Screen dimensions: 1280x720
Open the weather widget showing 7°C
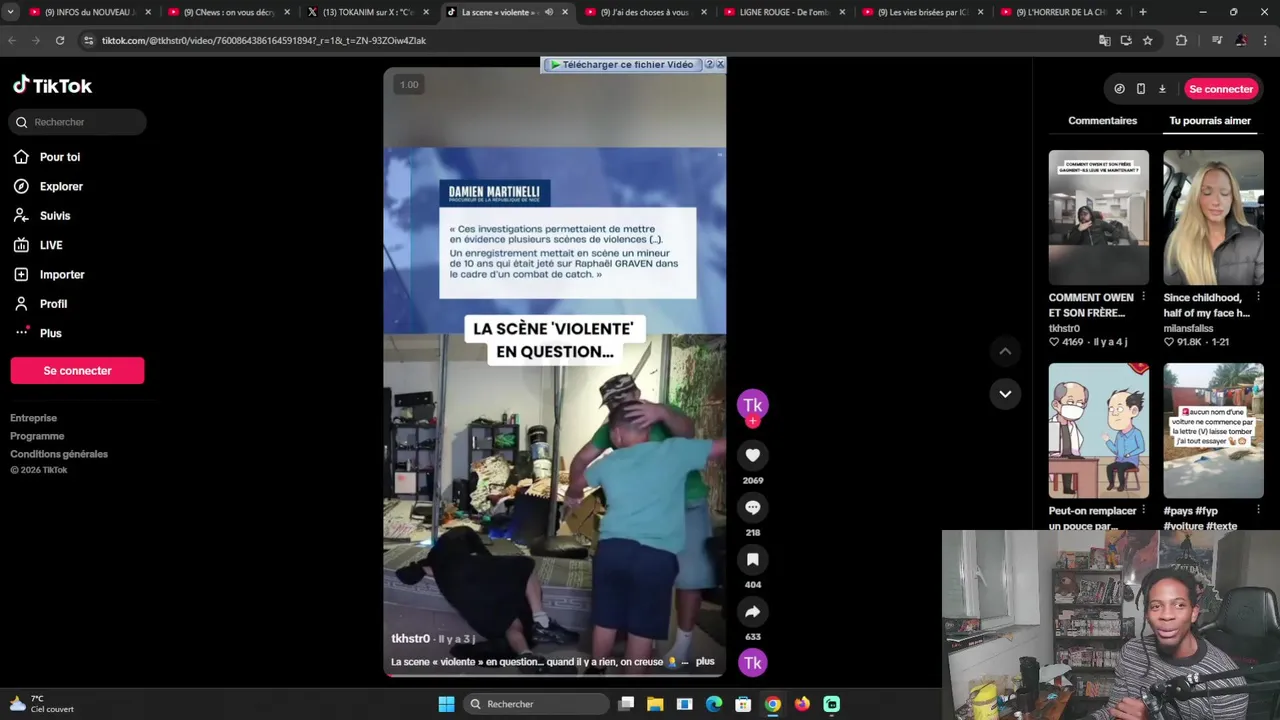(42, 704)
